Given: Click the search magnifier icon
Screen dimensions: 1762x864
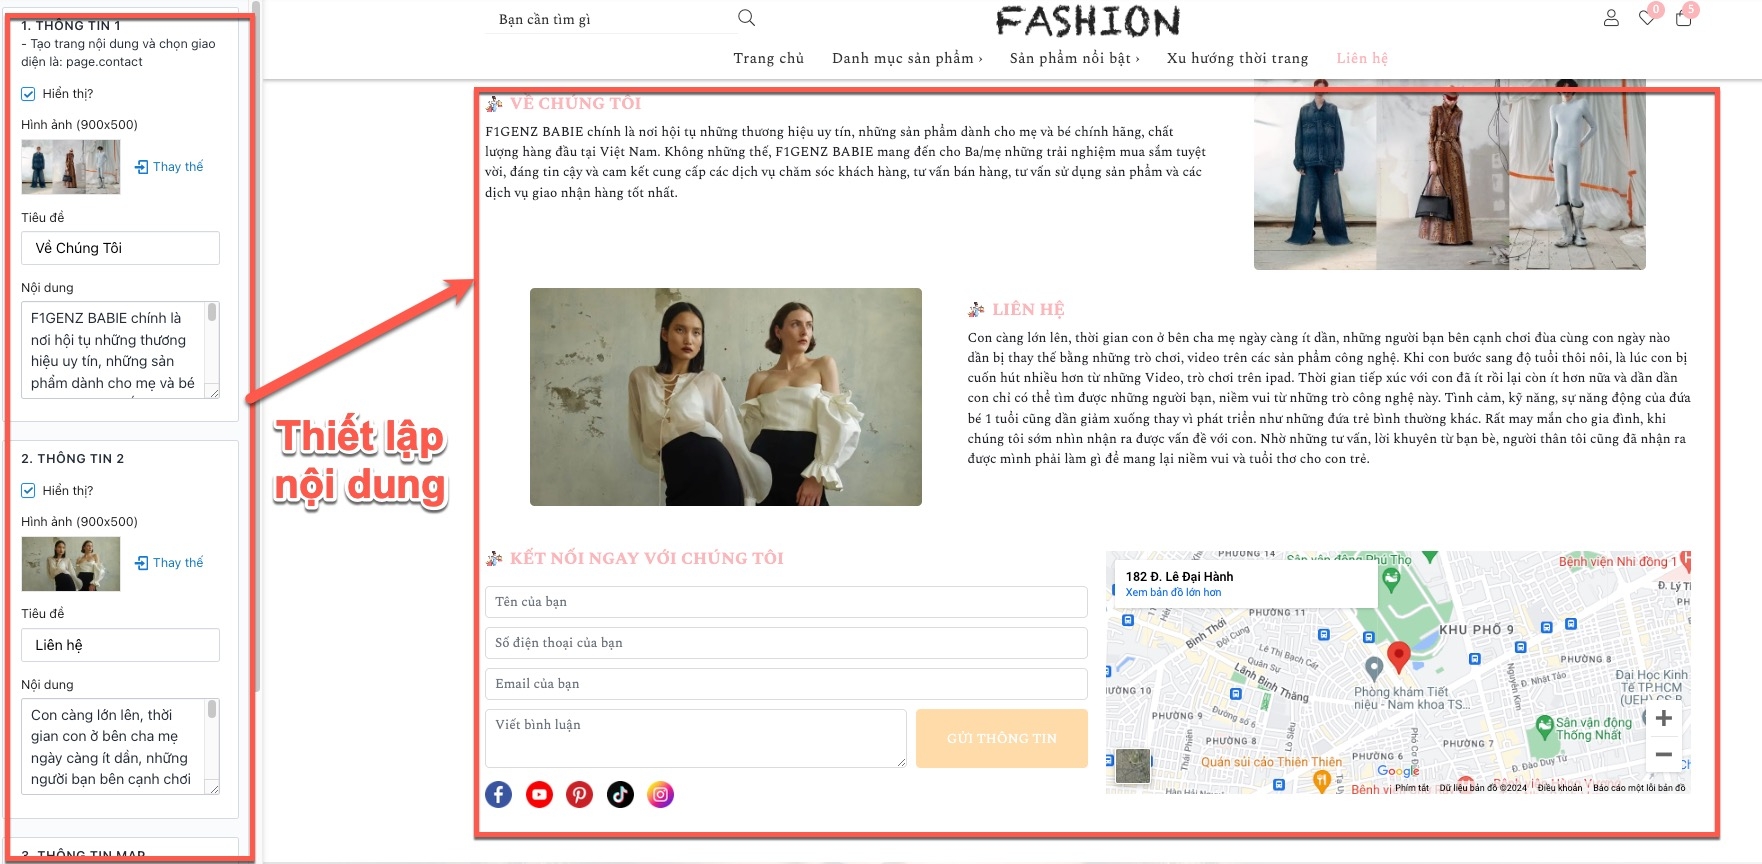Looking at the screenshot, I should pyautogui.click(x=746, y=18).
